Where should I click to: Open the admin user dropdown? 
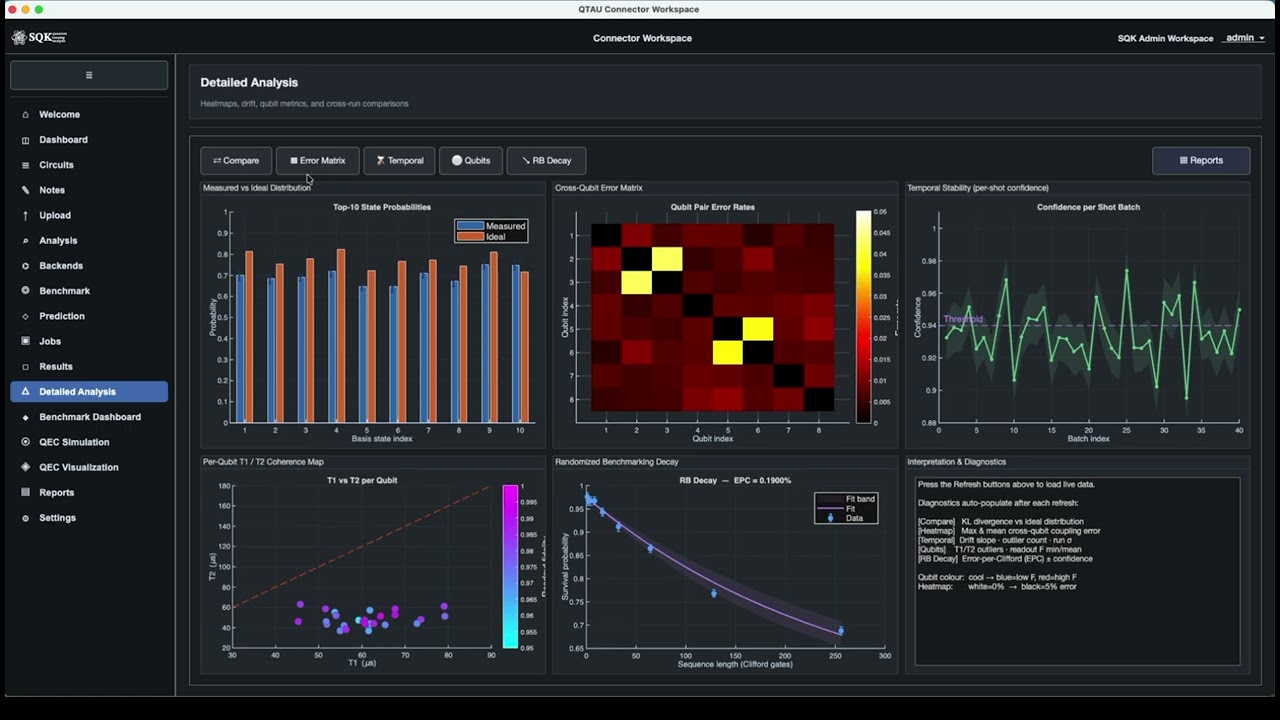click(1245, 38)
